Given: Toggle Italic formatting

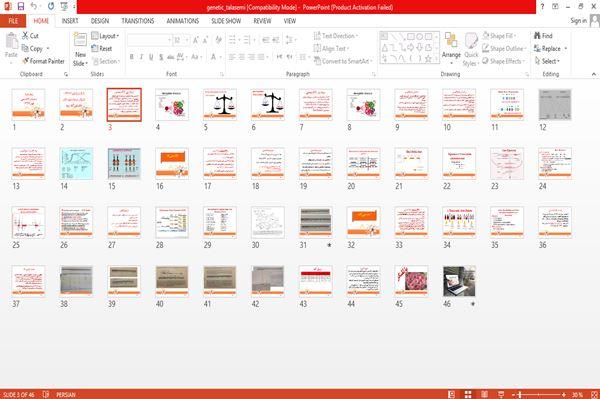Looking at the screenshot, I should (141, 57).
